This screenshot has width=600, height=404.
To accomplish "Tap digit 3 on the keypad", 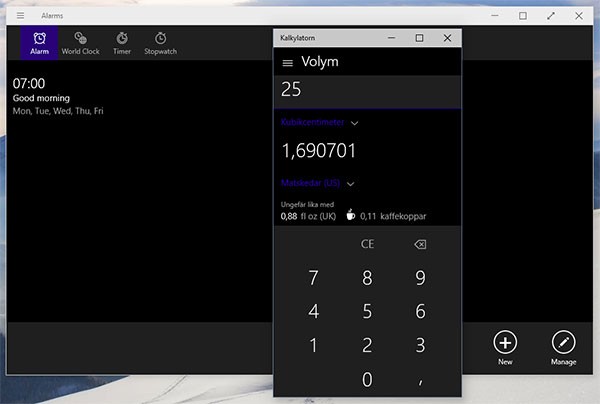I will [420, 345].
